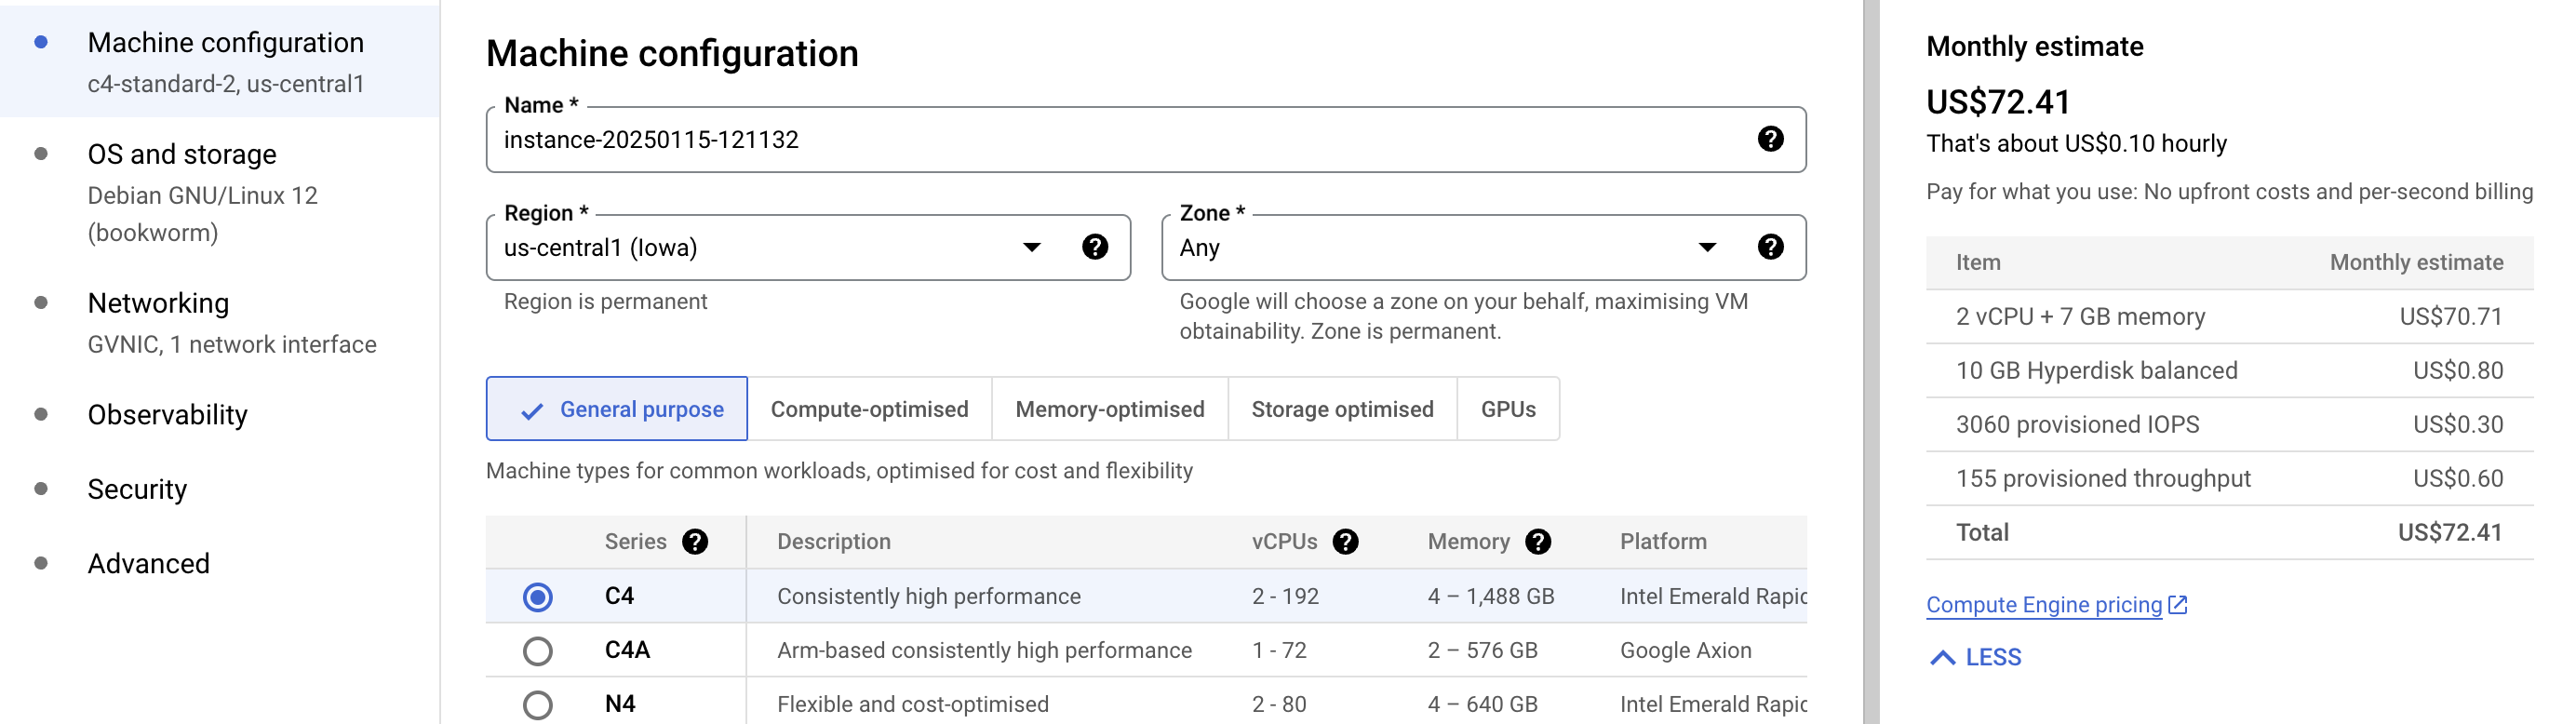Viewport: 2576px width, 724px height.
Task: Open the Zone dropdown
Action: point(1483,247)
